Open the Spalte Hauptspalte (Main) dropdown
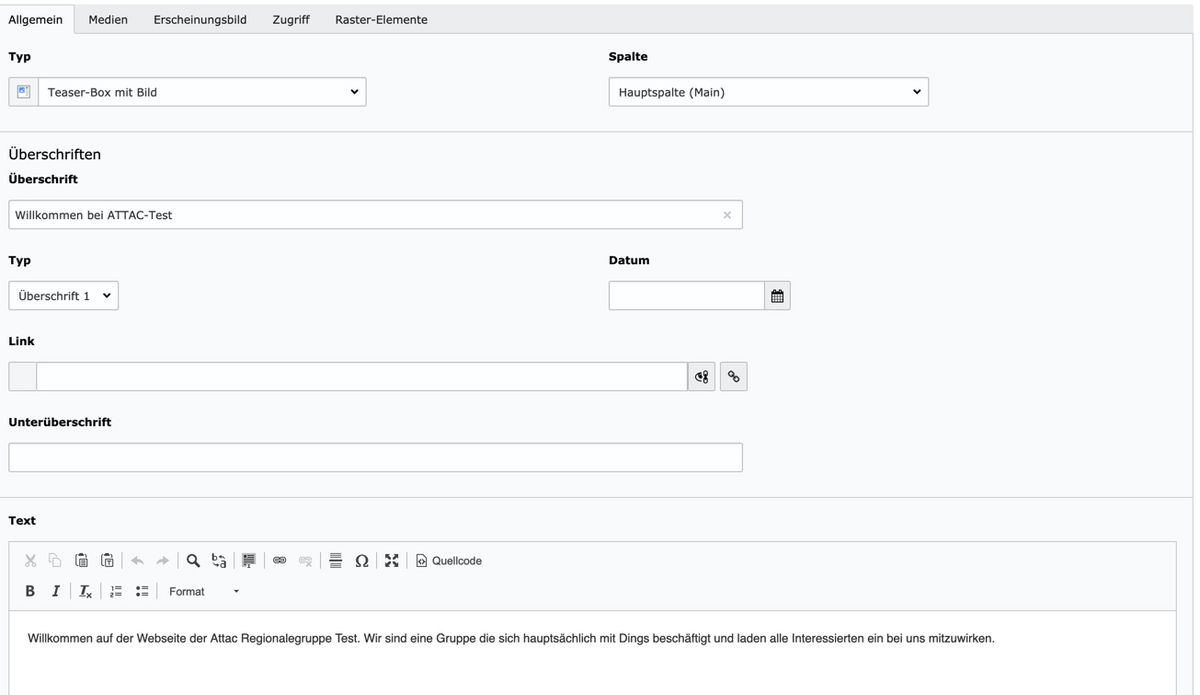 click(x=768, y=92)
